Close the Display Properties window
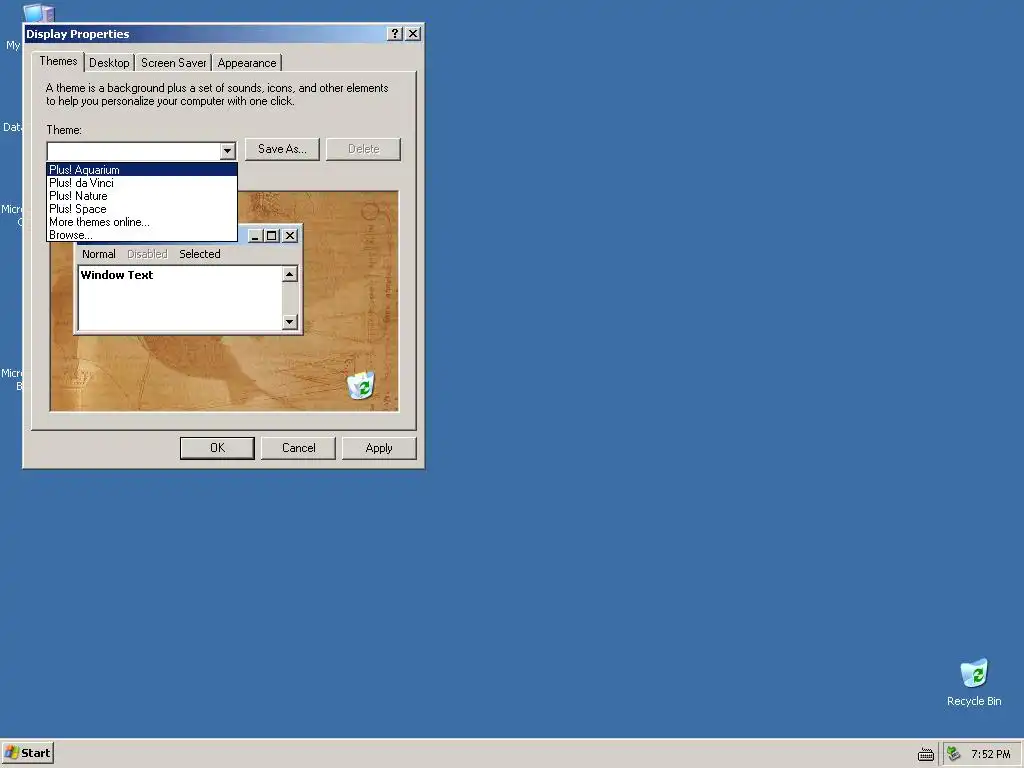This screenshot has width=1024, height=768. click(413, 34)
